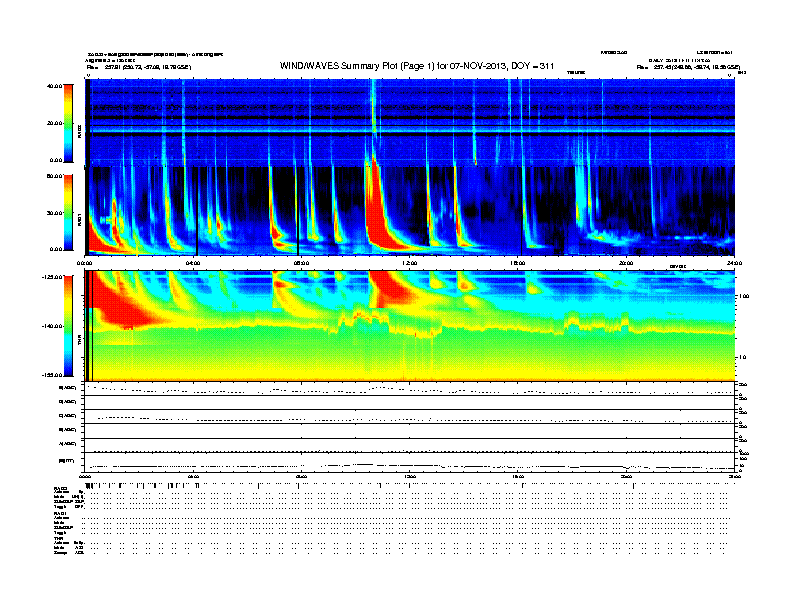
Task: Select the 40.00 label on RAD2 color scale
Action: (x=55, y=86)
